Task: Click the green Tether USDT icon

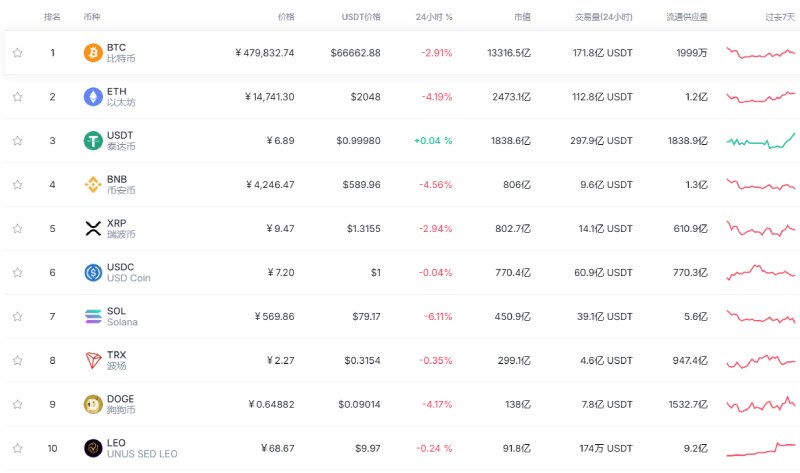Action: tap(93, 141)
